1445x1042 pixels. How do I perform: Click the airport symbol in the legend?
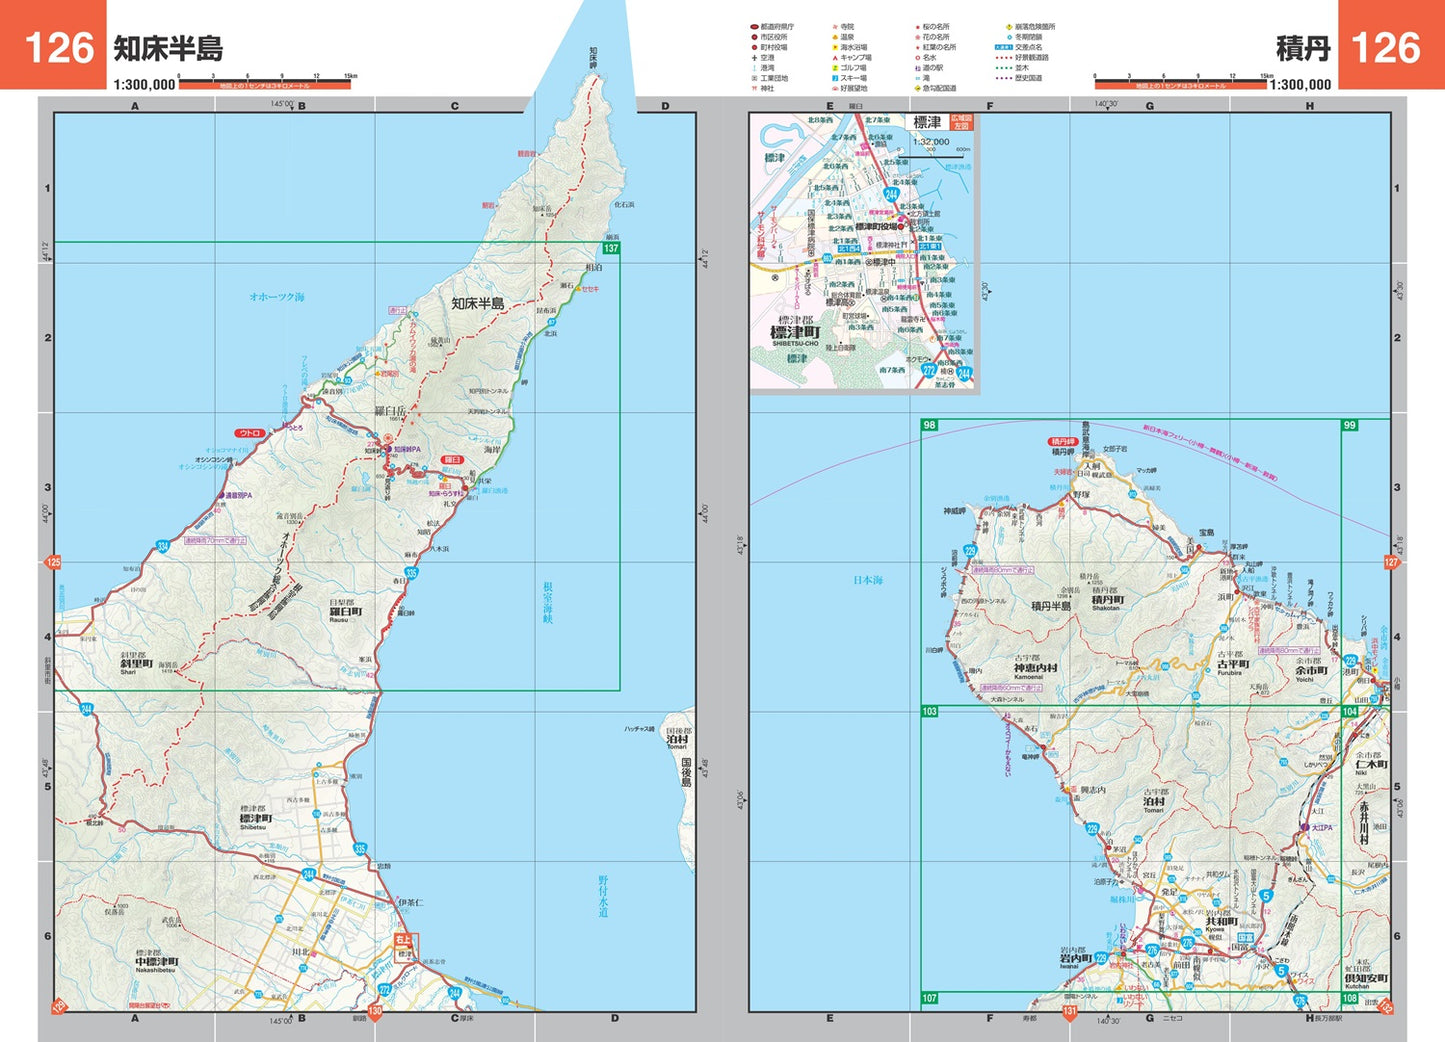[x=754, y=58]
